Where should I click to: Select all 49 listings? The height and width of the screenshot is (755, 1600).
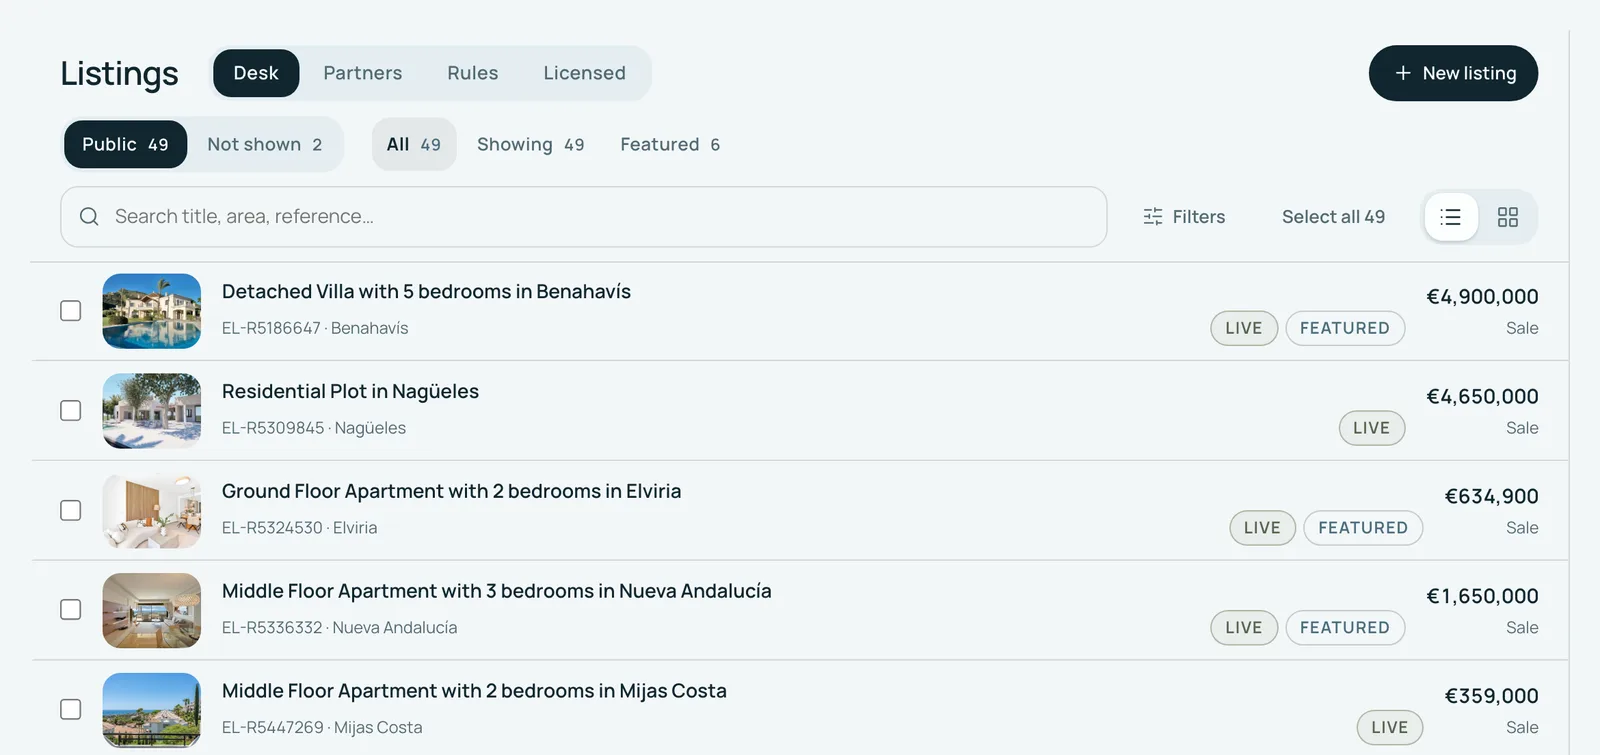point(1333,217)
